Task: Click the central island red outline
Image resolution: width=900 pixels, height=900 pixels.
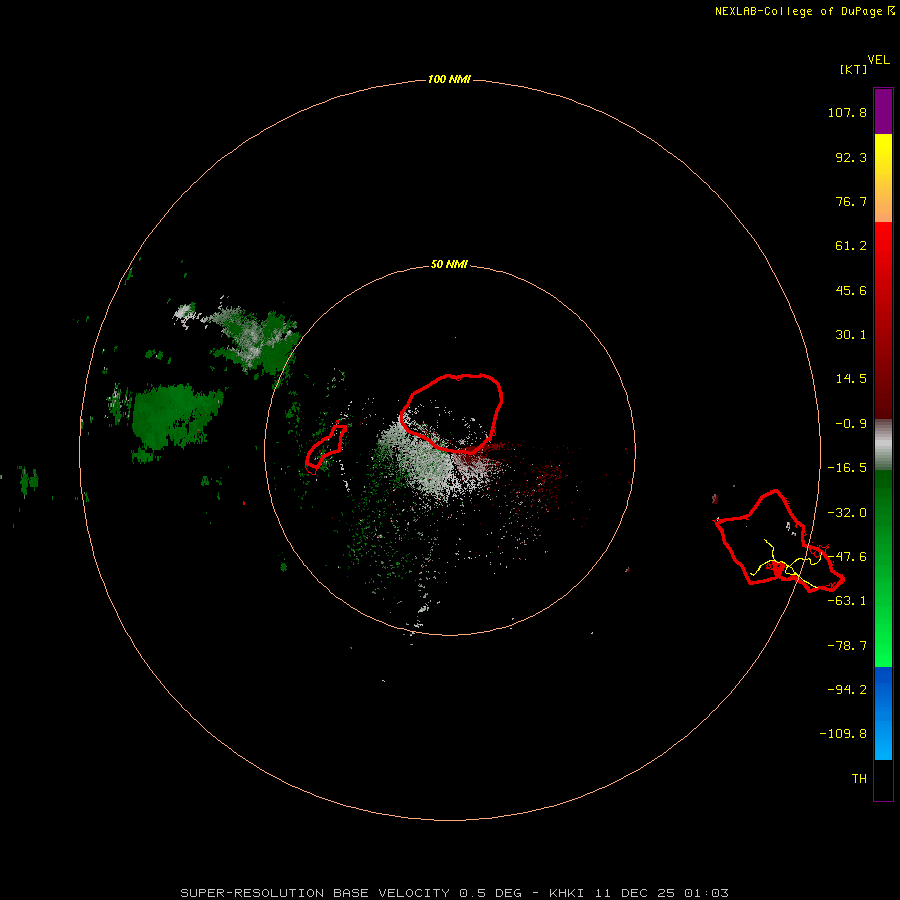Action: tap(452, 413)
